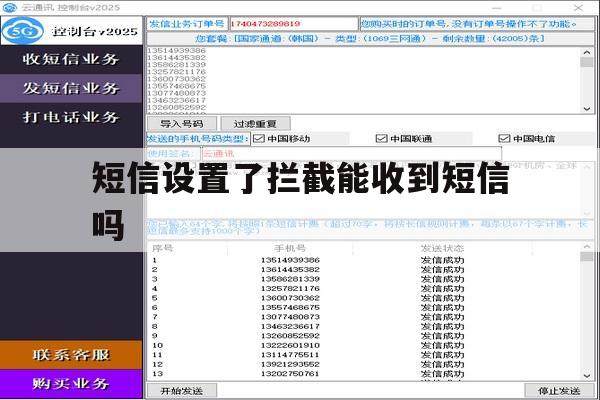Click results table scrollbar up arrow

(x=587, y=247)
